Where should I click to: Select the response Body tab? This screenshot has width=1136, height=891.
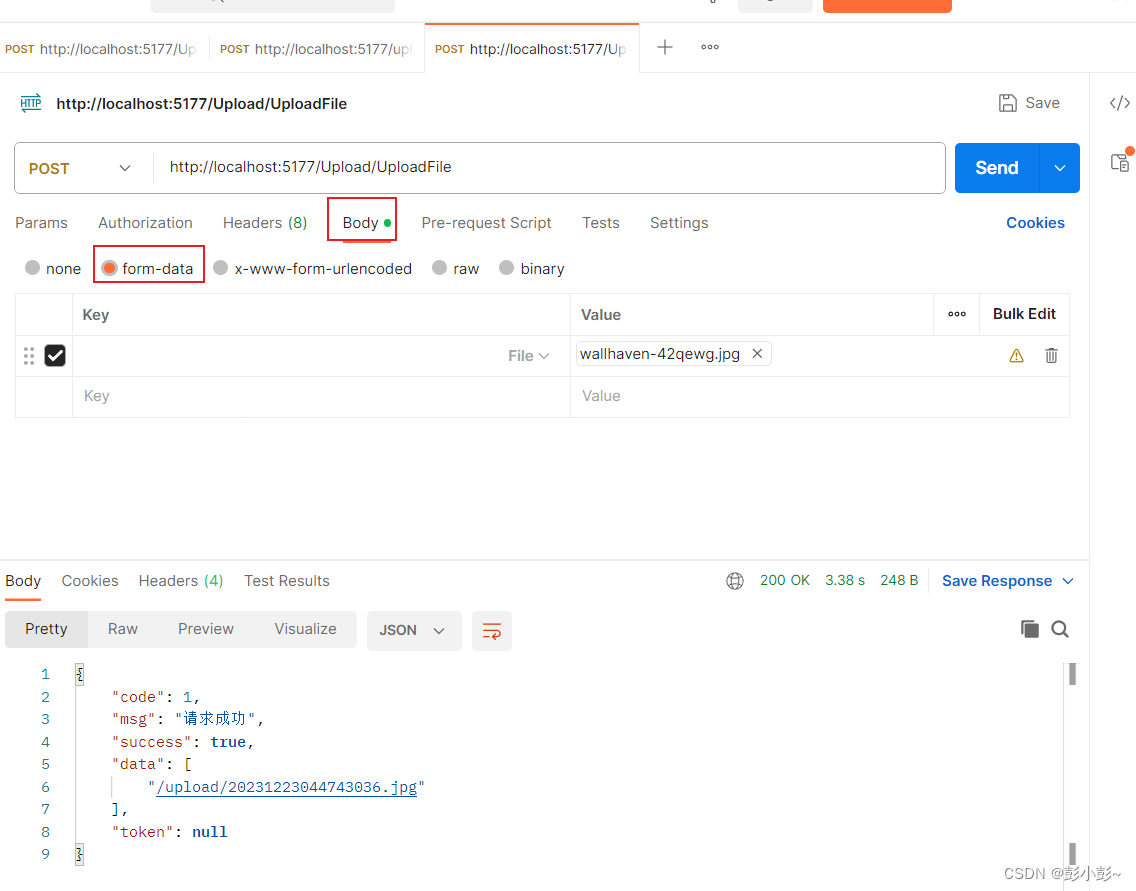[x=23, y=581]
